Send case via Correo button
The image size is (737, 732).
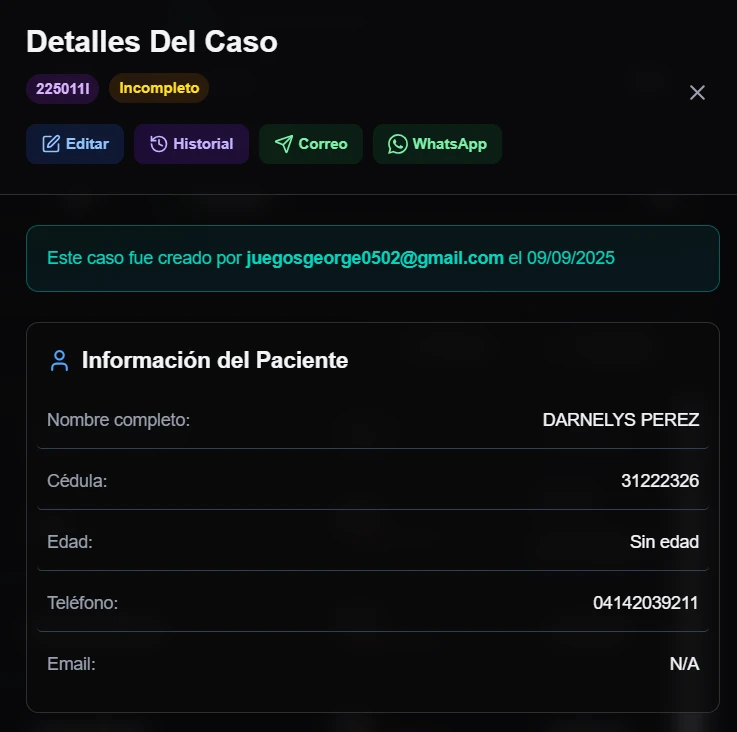click(311, 144)
